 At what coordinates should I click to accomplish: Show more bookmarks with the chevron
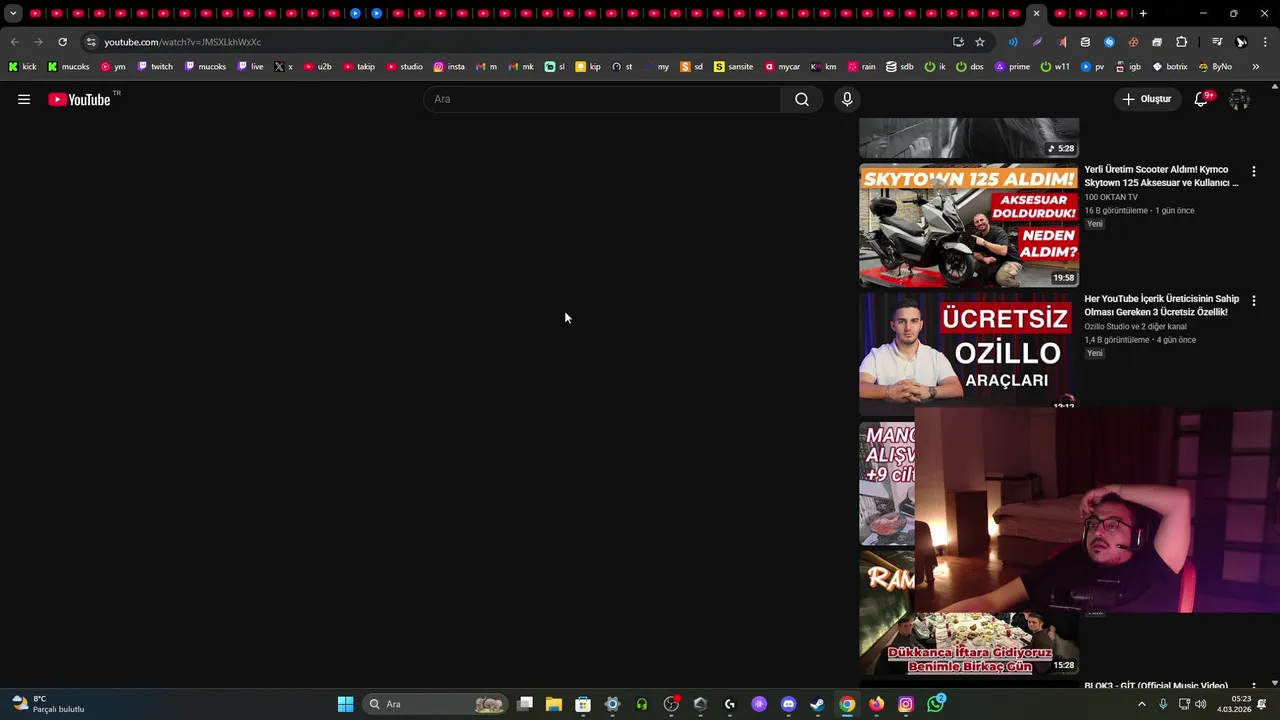click(x=1256, y=67)
